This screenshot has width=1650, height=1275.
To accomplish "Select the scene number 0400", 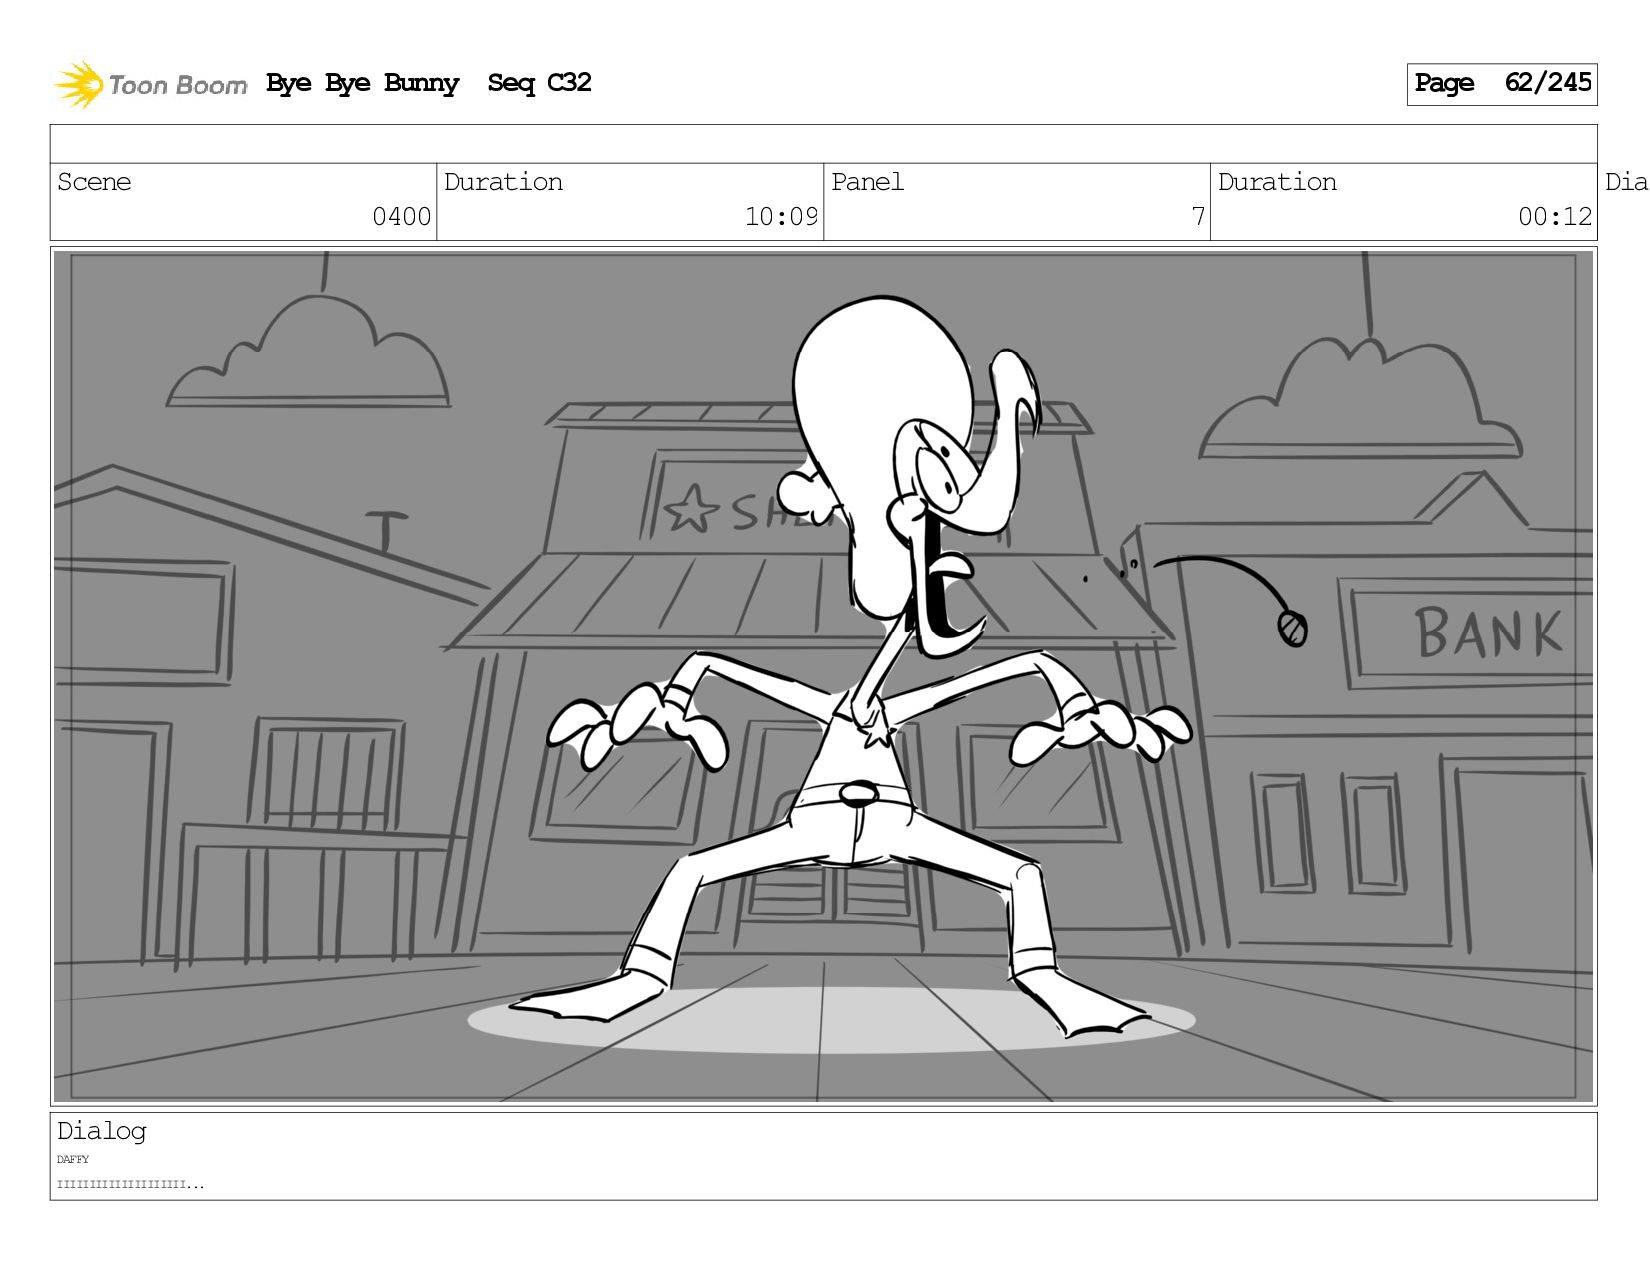I will [x=401, y=217].
